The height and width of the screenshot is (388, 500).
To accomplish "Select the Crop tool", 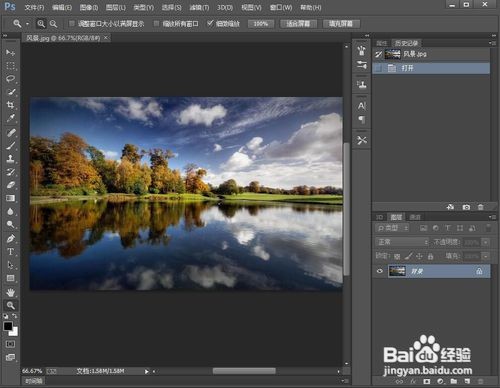I will (10, 105).
